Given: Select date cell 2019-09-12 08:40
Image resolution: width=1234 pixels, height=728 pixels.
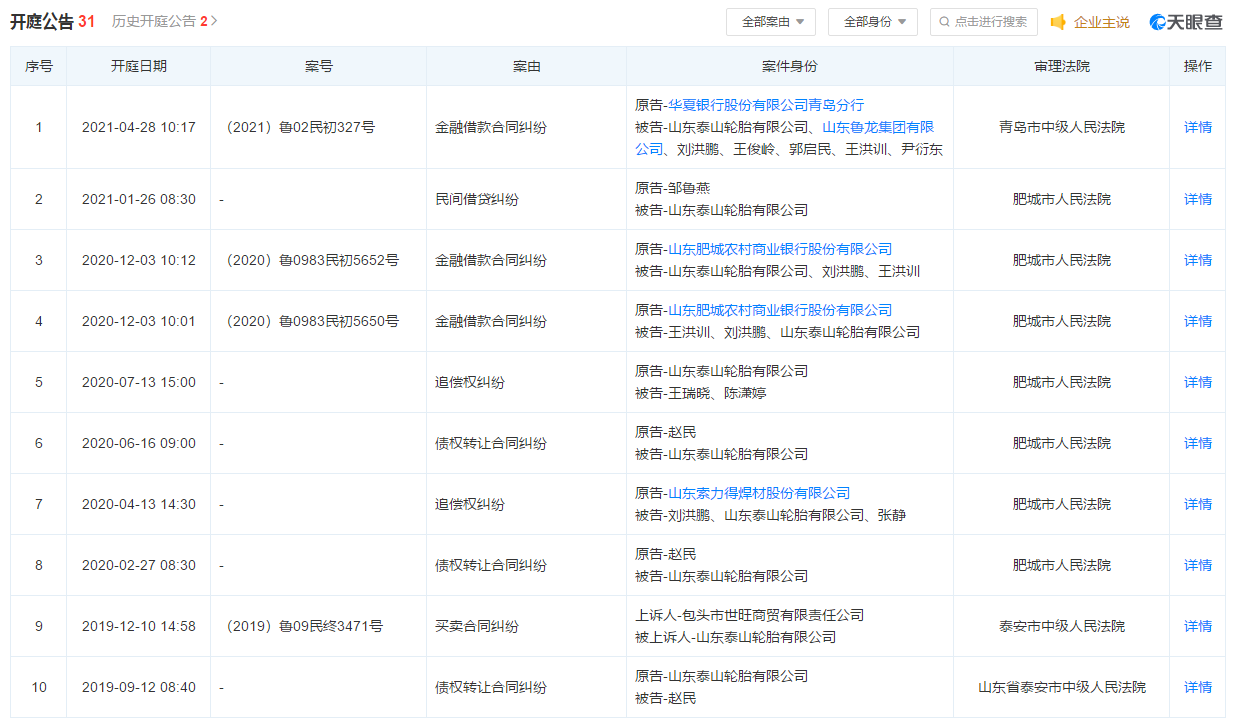Looking at the screenshot, I should [x=139, y=687].
